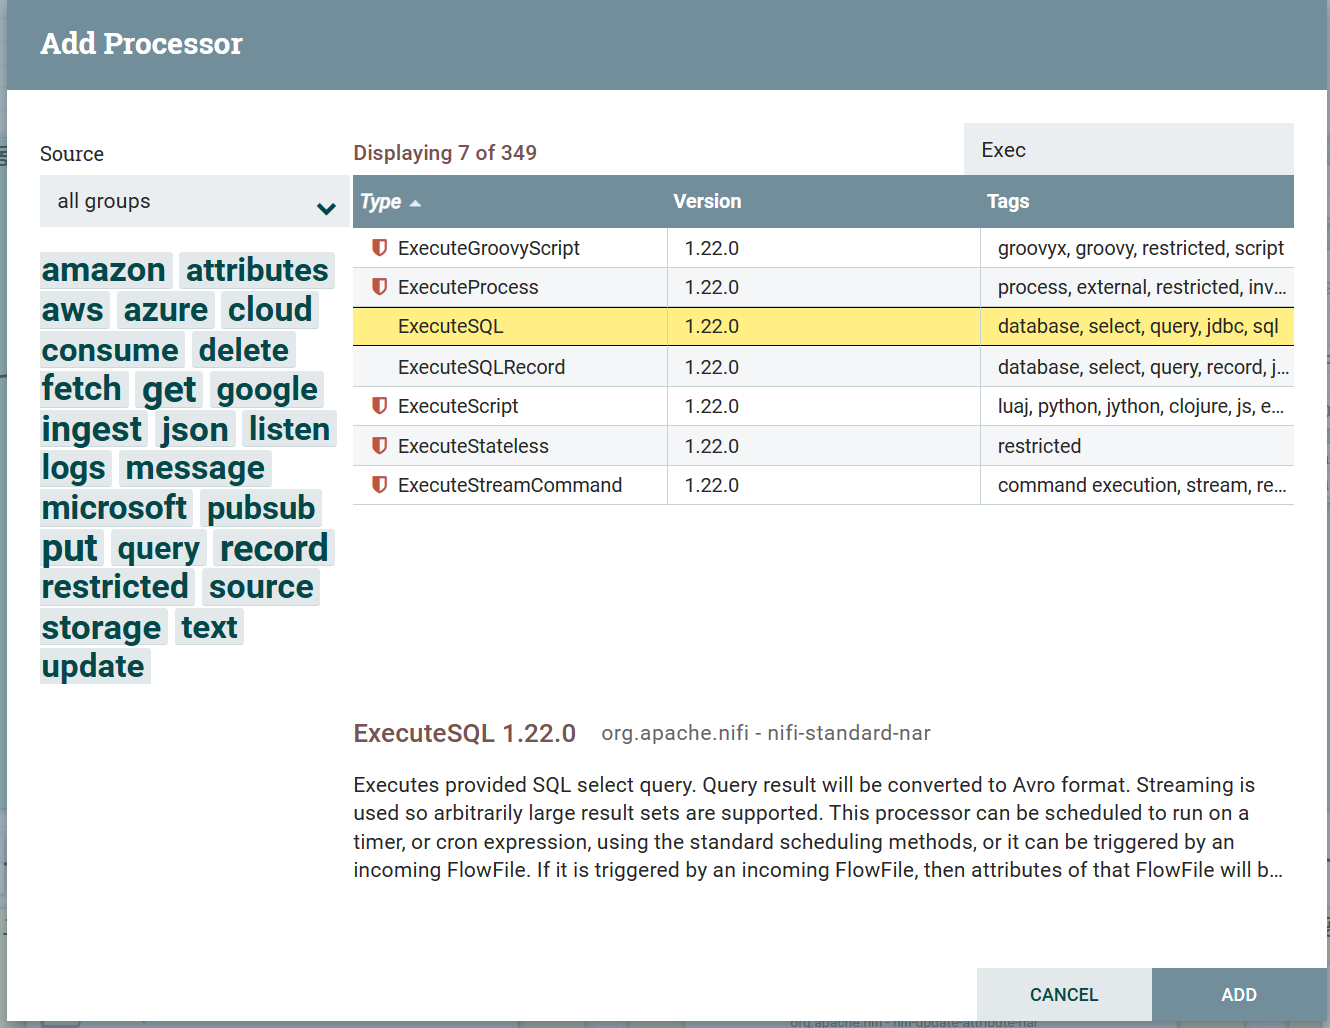Filter by the restricted tag
This screenshot has height=1028, width=1330.
[115, 587]
